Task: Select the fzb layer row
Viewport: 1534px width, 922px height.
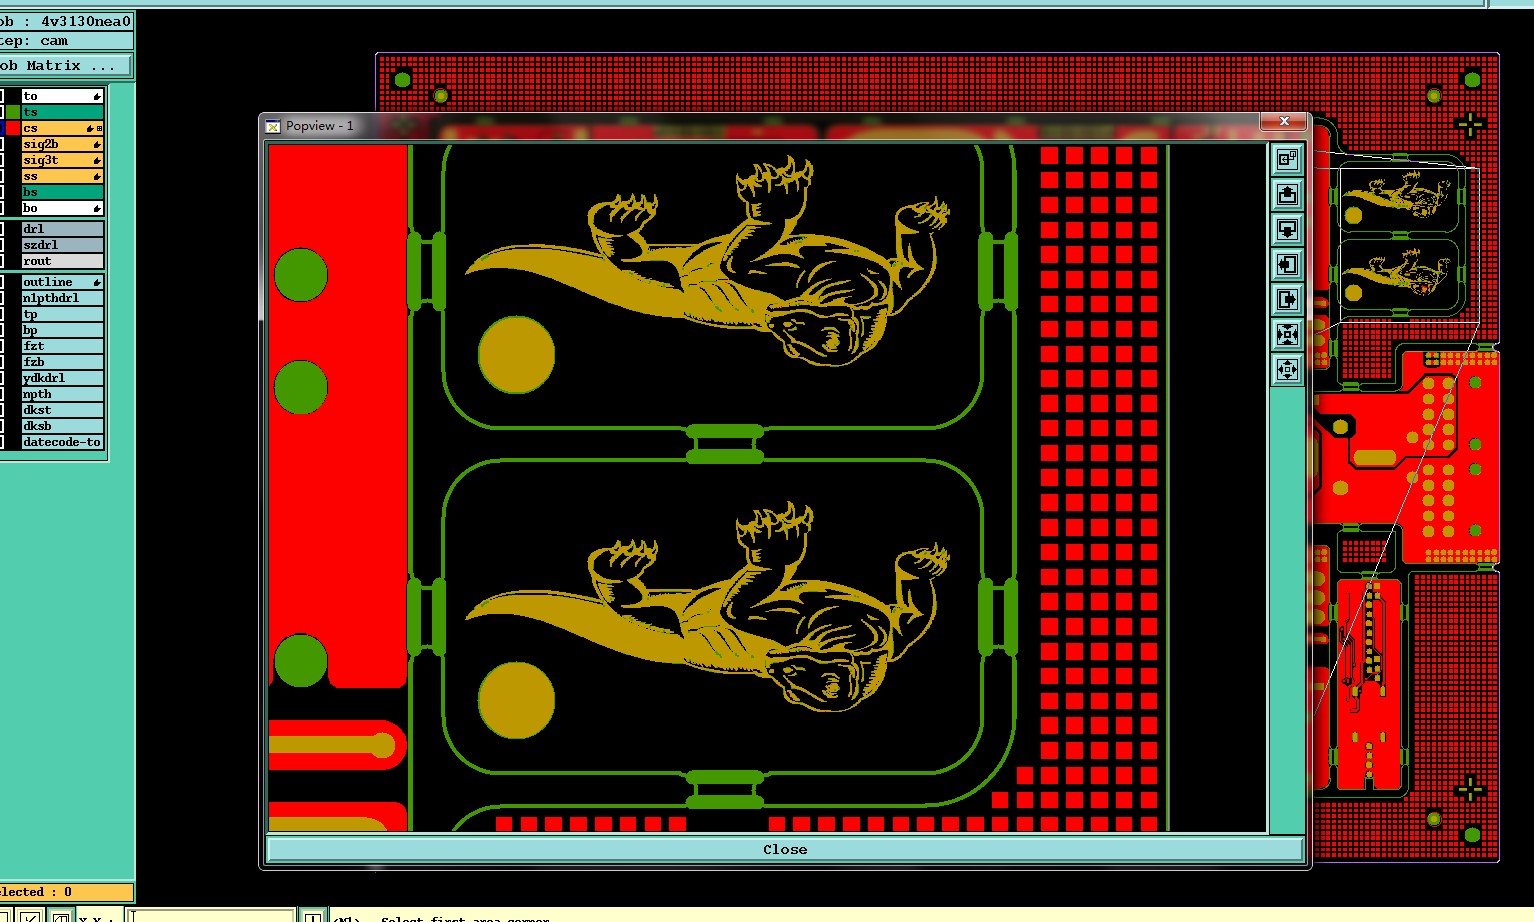Action: click(x=62, y=362)
